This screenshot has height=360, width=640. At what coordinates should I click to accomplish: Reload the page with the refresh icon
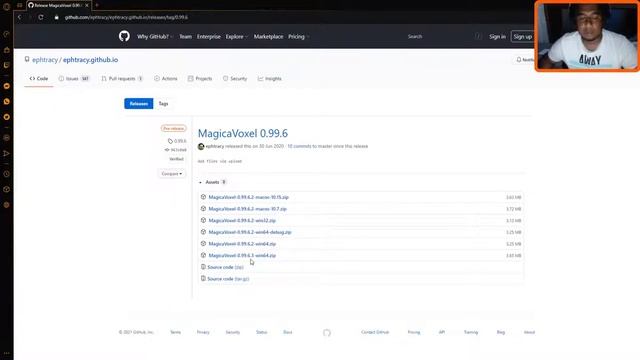tap(41, 17)
